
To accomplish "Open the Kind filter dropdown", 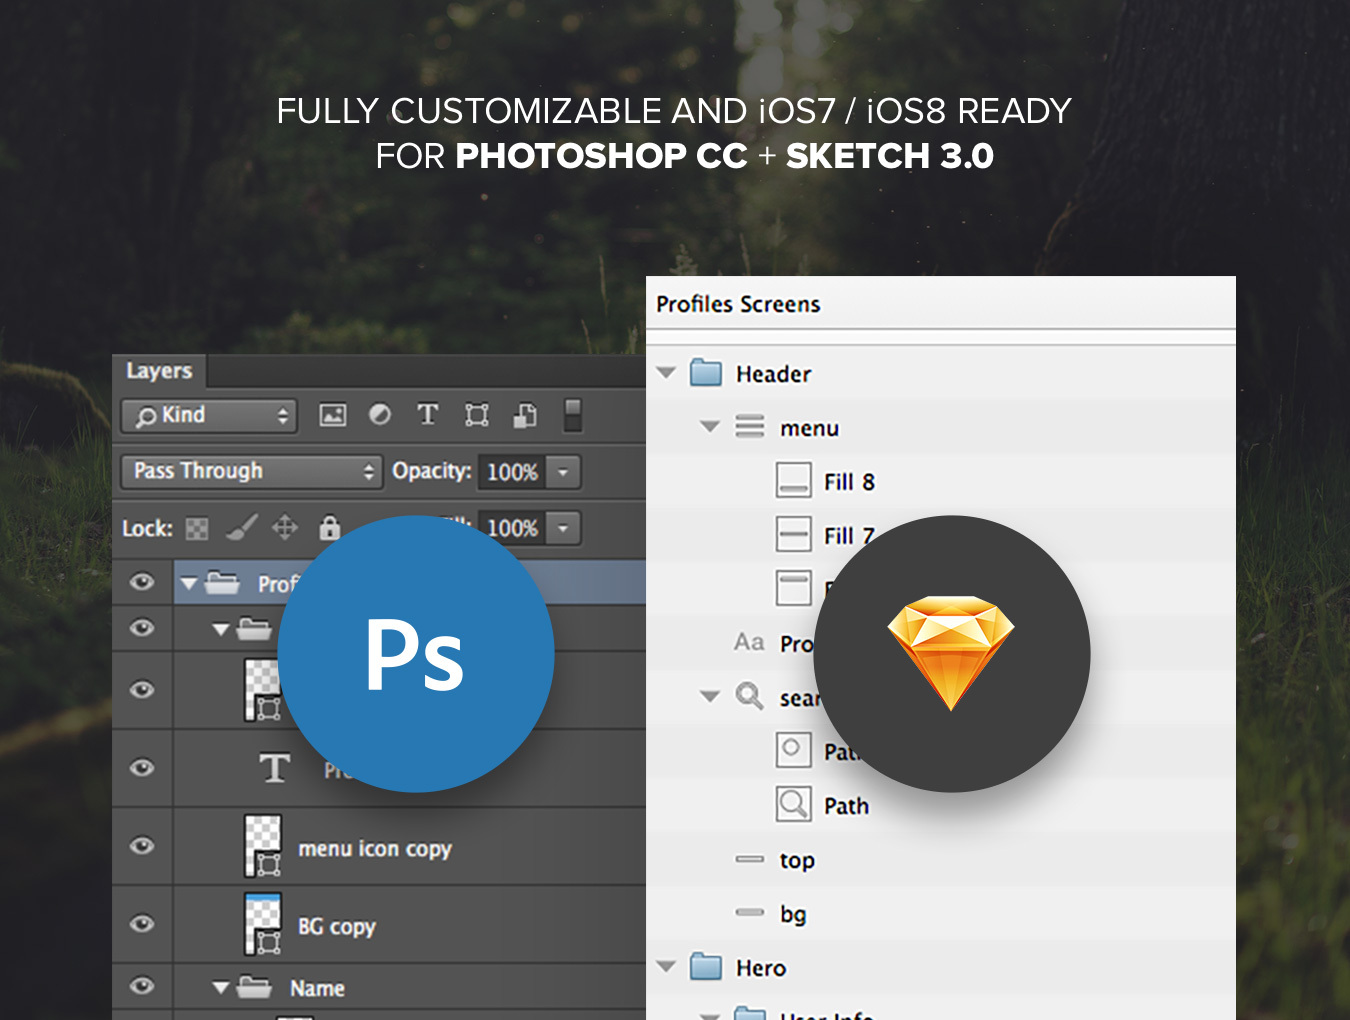I will (210, 415).
